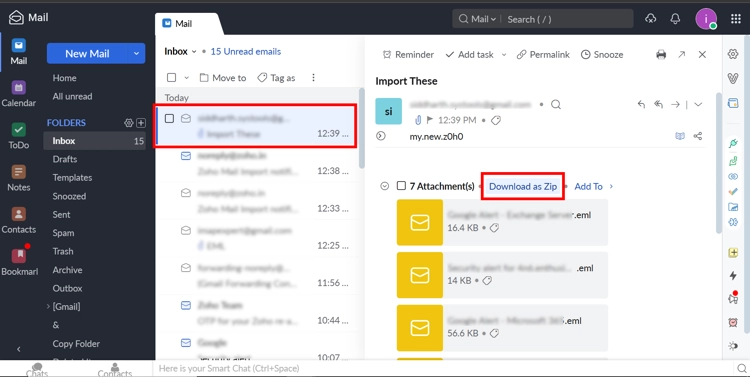Open the Bookmarks module
The width and height of the screenshot is (750, 377).
point(19,262)
